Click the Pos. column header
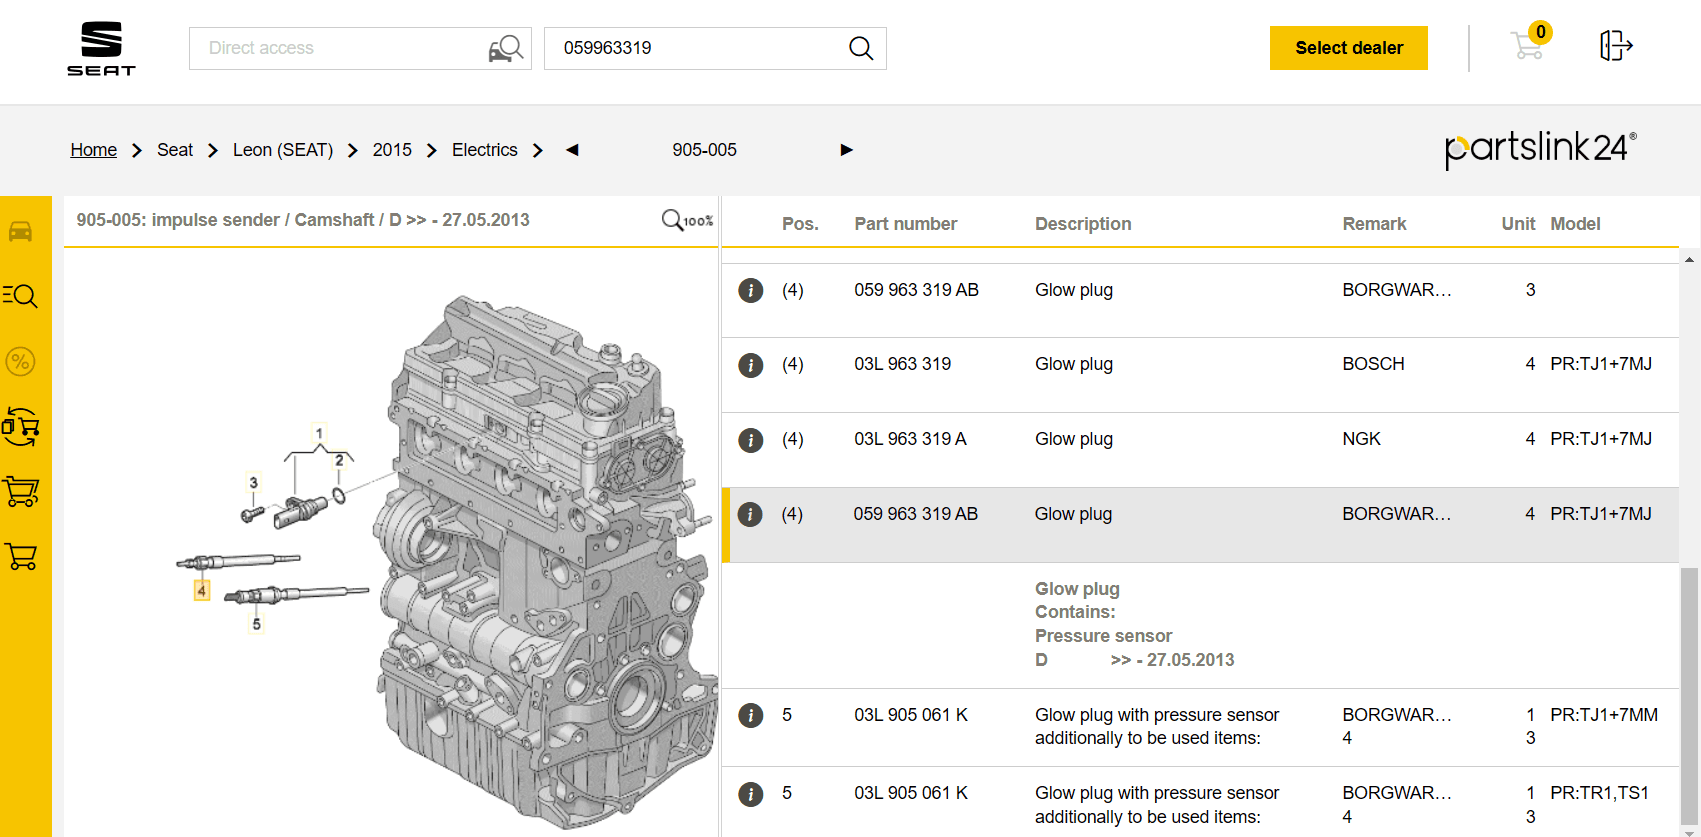Screen dimensions: 1701x837 800,224
